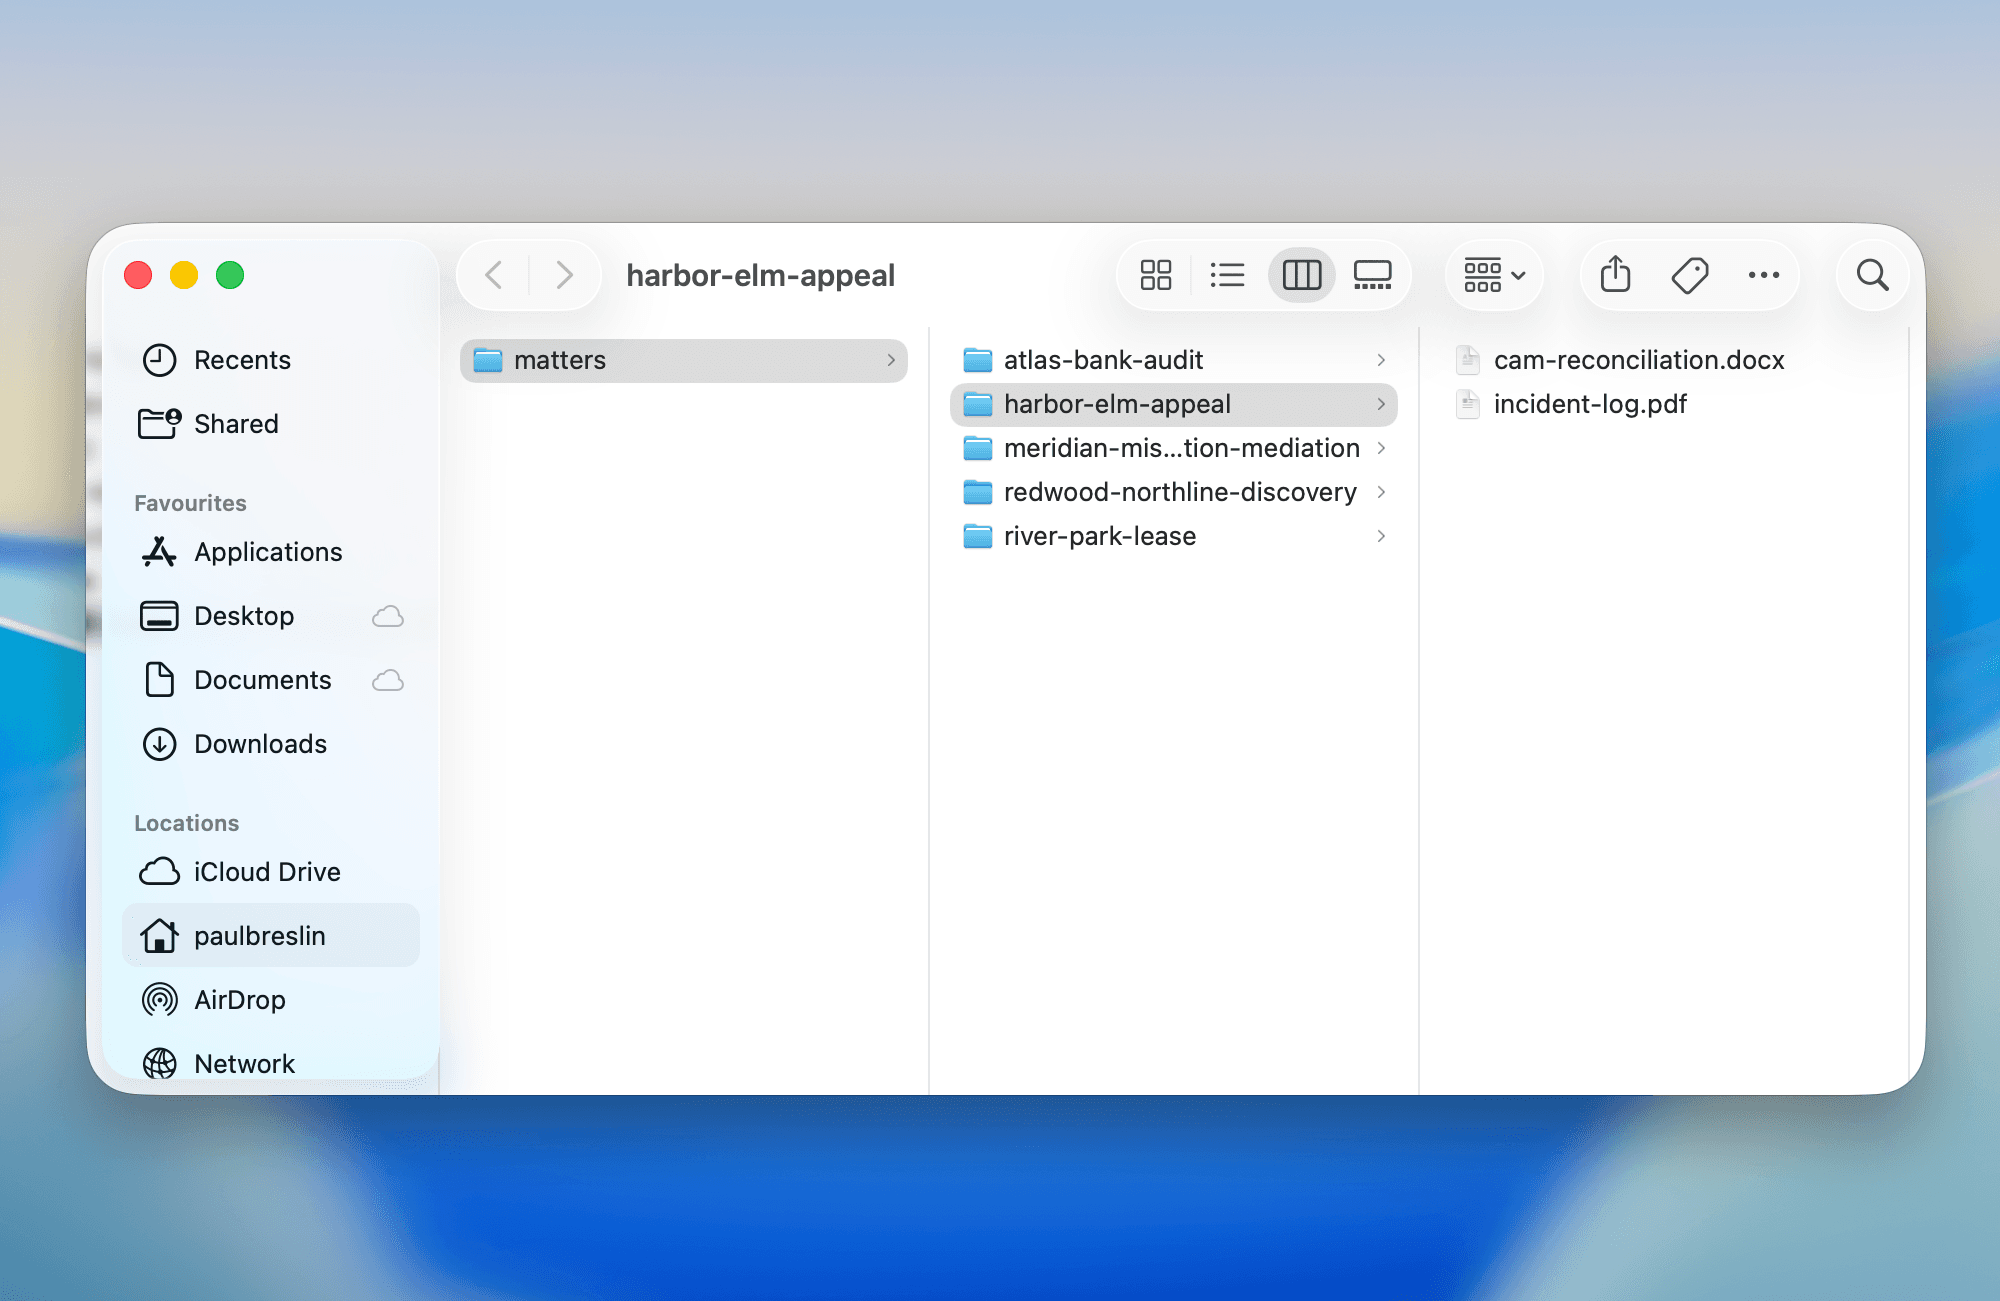Open the Edit Tags button
This screenshot has height=1301, width=2000.
point(1690,275)
